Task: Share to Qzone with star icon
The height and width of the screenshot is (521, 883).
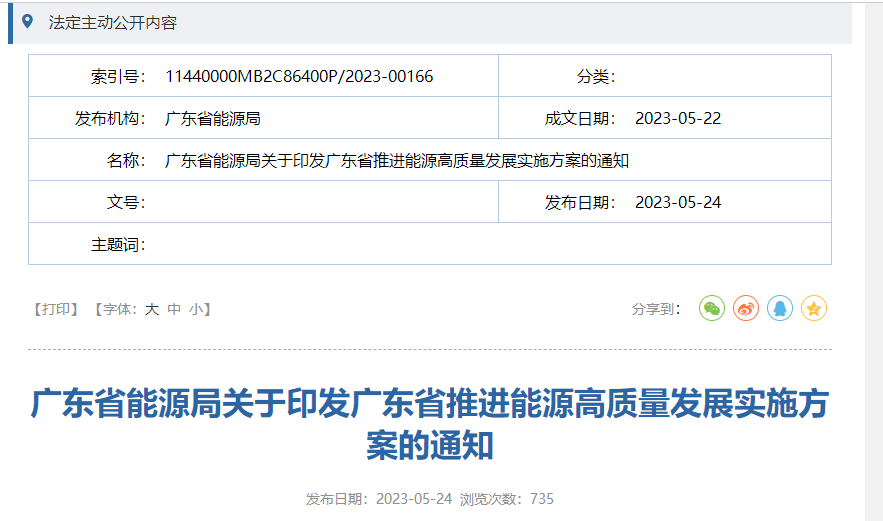Action: (x=814, y=309)
